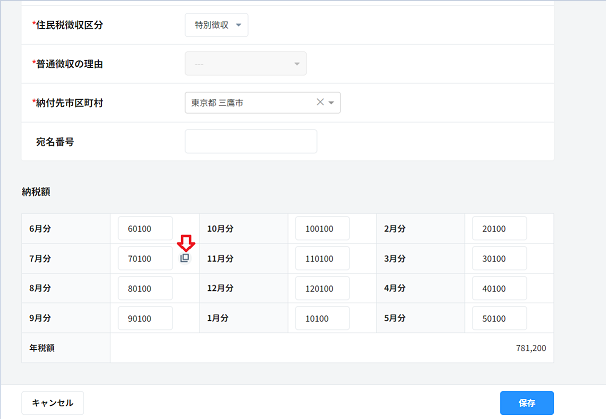Click the 5月分 amount field
The height and width of the screenshot is (419, 606).
[x=499, y=319]
